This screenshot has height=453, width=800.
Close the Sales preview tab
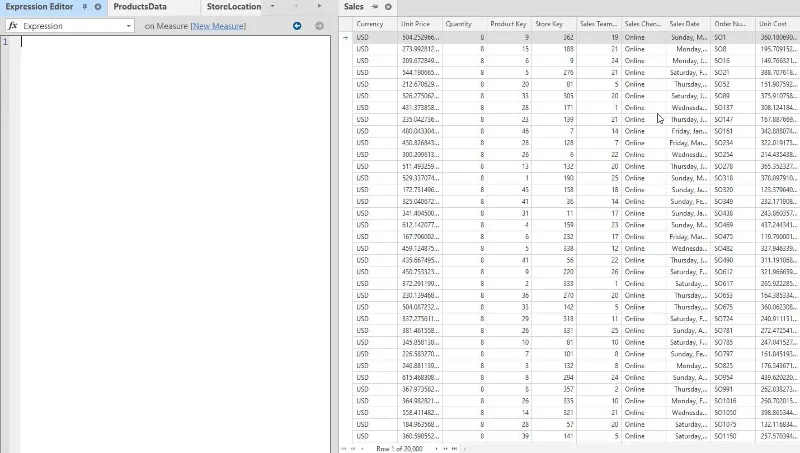(388, 7)
